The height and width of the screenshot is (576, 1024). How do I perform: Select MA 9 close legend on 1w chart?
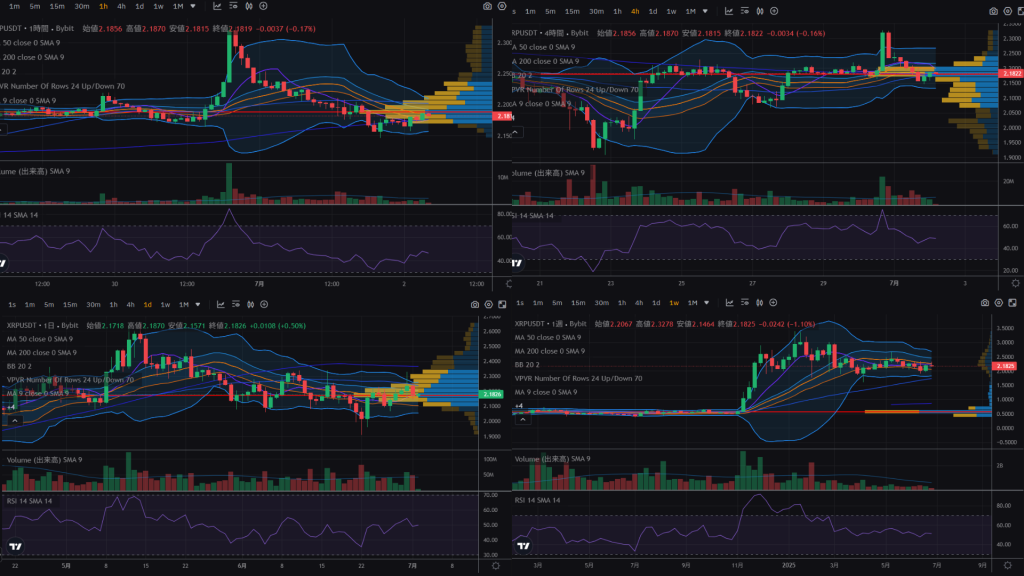[x=546, y=392]
